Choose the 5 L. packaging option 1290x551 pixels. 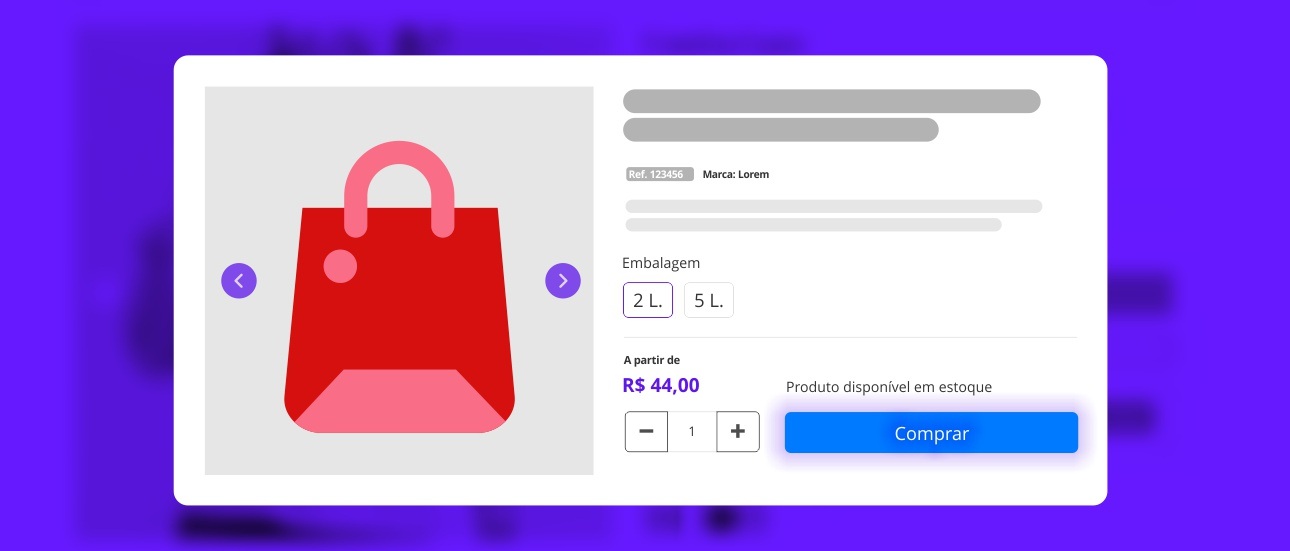709,300
